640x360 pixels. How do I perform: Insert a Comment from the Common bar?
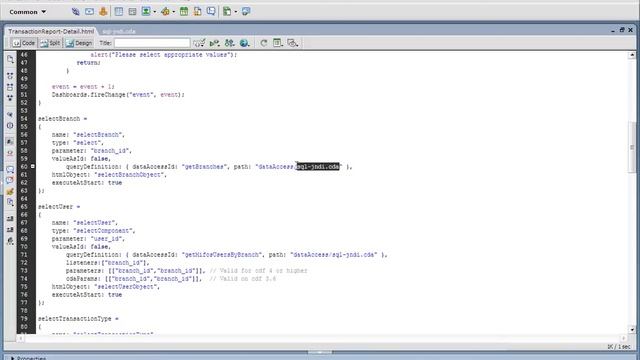[211, 11]
